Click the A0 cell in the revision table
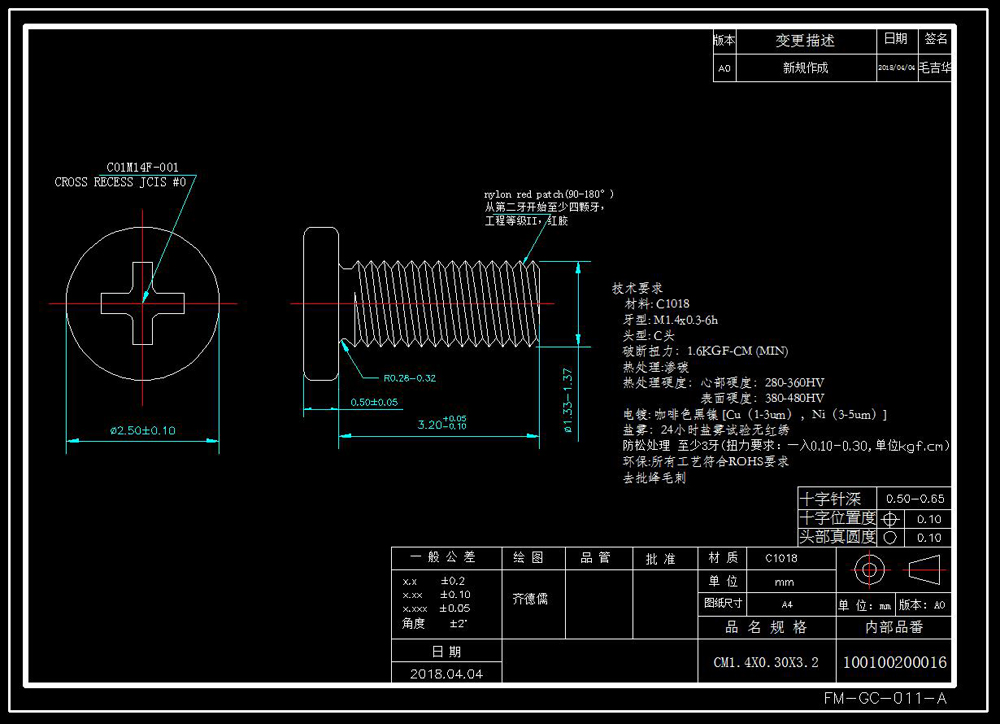The height and width of the screenshot is (724, 1000). click(724, 68)
